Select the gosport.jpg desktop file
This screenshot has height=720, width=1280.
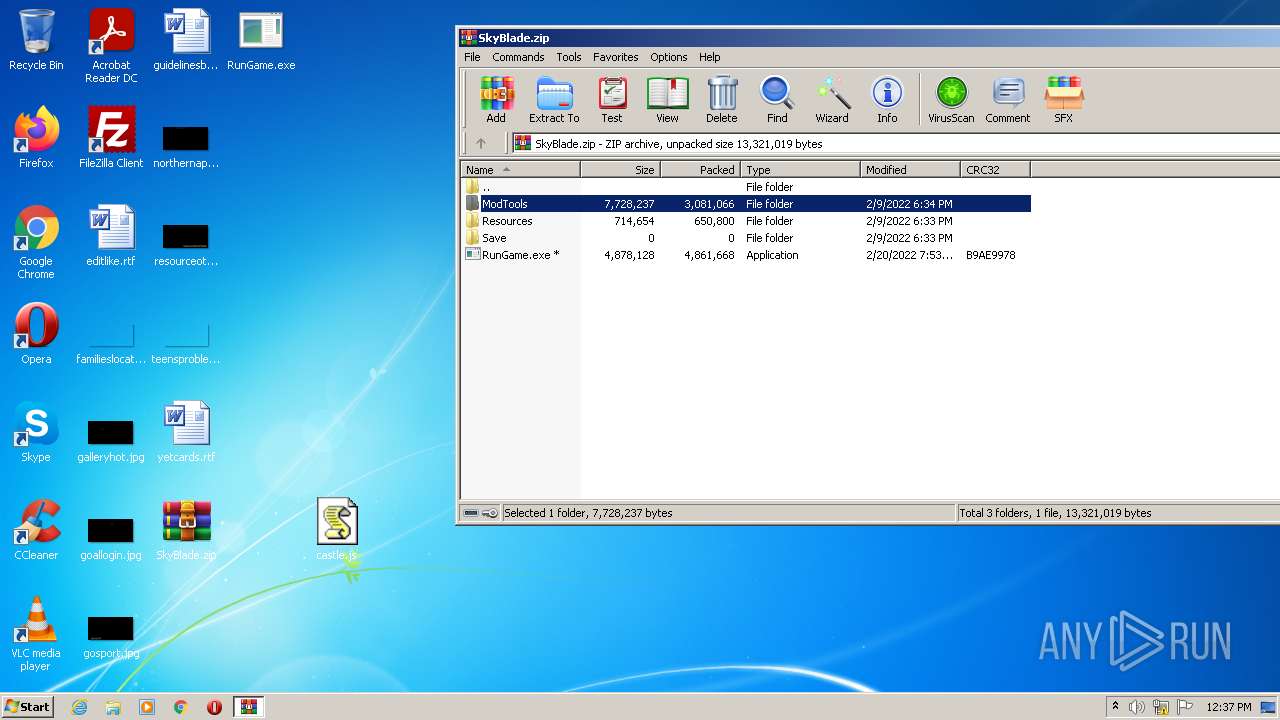[x=111, y=636]
